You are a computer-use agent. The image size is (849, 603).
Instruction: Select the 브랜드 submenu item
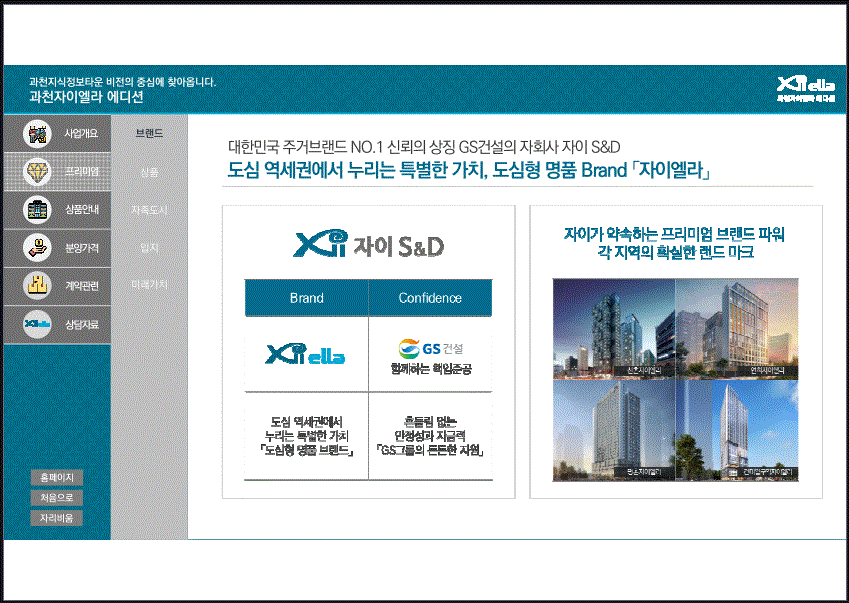(x=149, y=133)
